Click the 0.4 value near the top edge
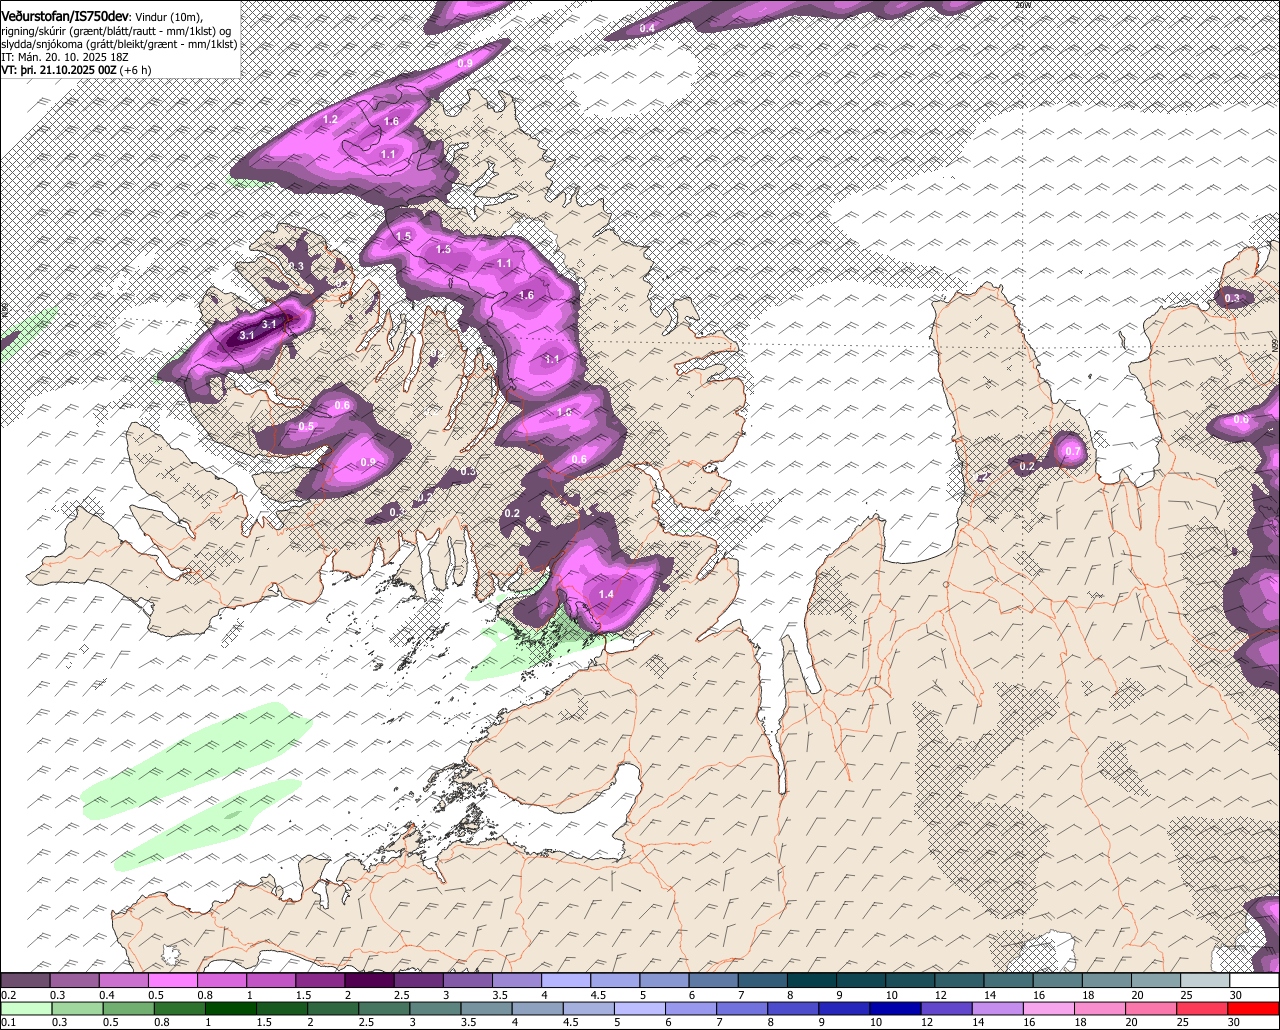This screenshot has width=1280, height=1030. click(647, 28)
